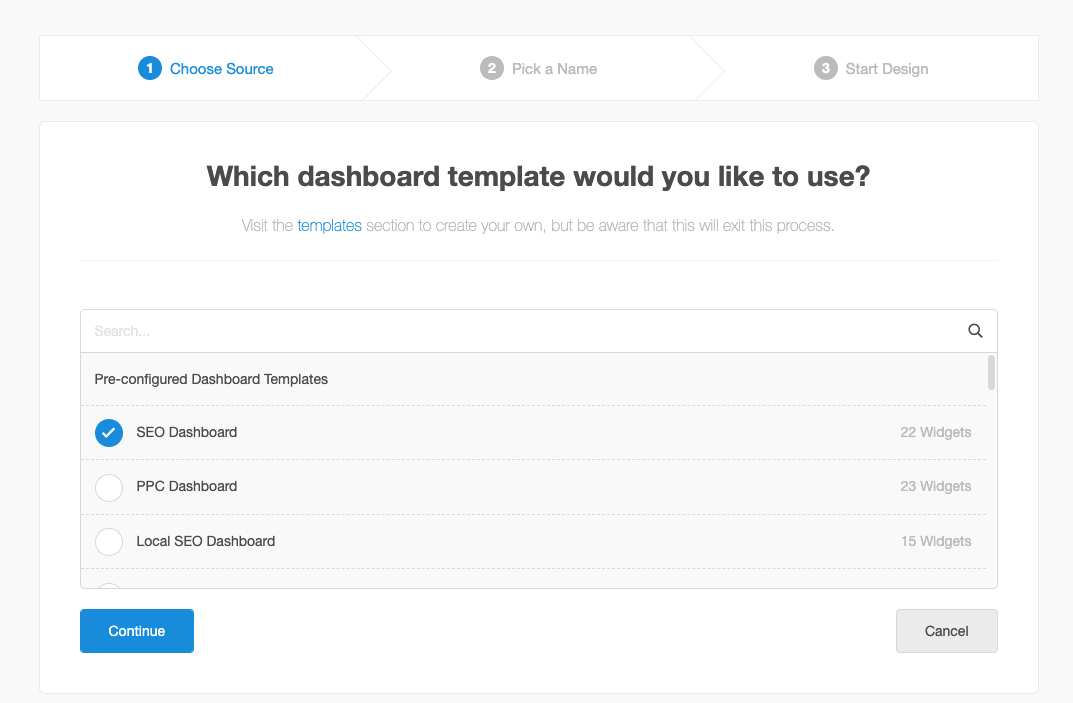Click the step 1 Choose Source circle icon
Screen dimensions: 1073x703
coord(149,68)
